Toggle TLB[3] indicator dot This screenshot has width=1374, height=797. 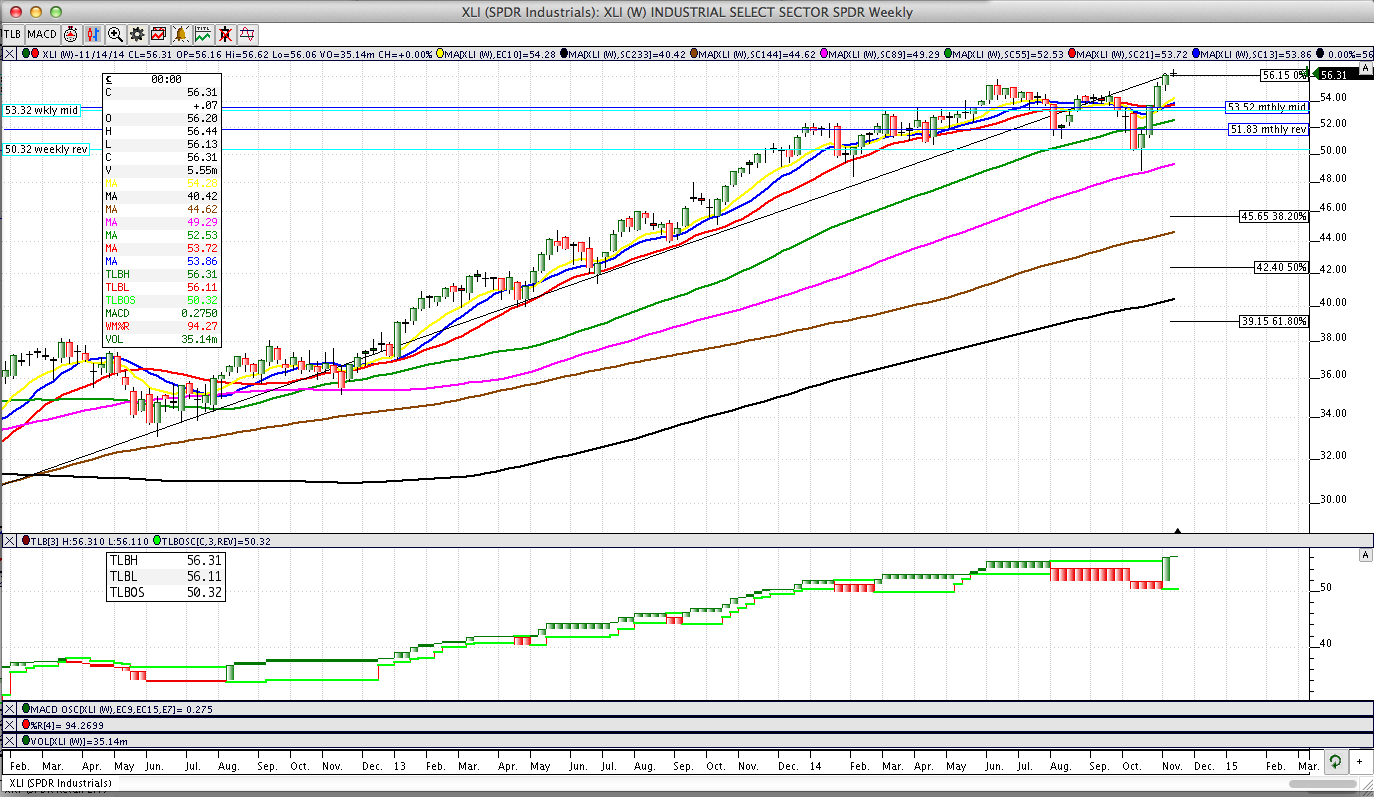pyautogui.click(x=24, y=540)
